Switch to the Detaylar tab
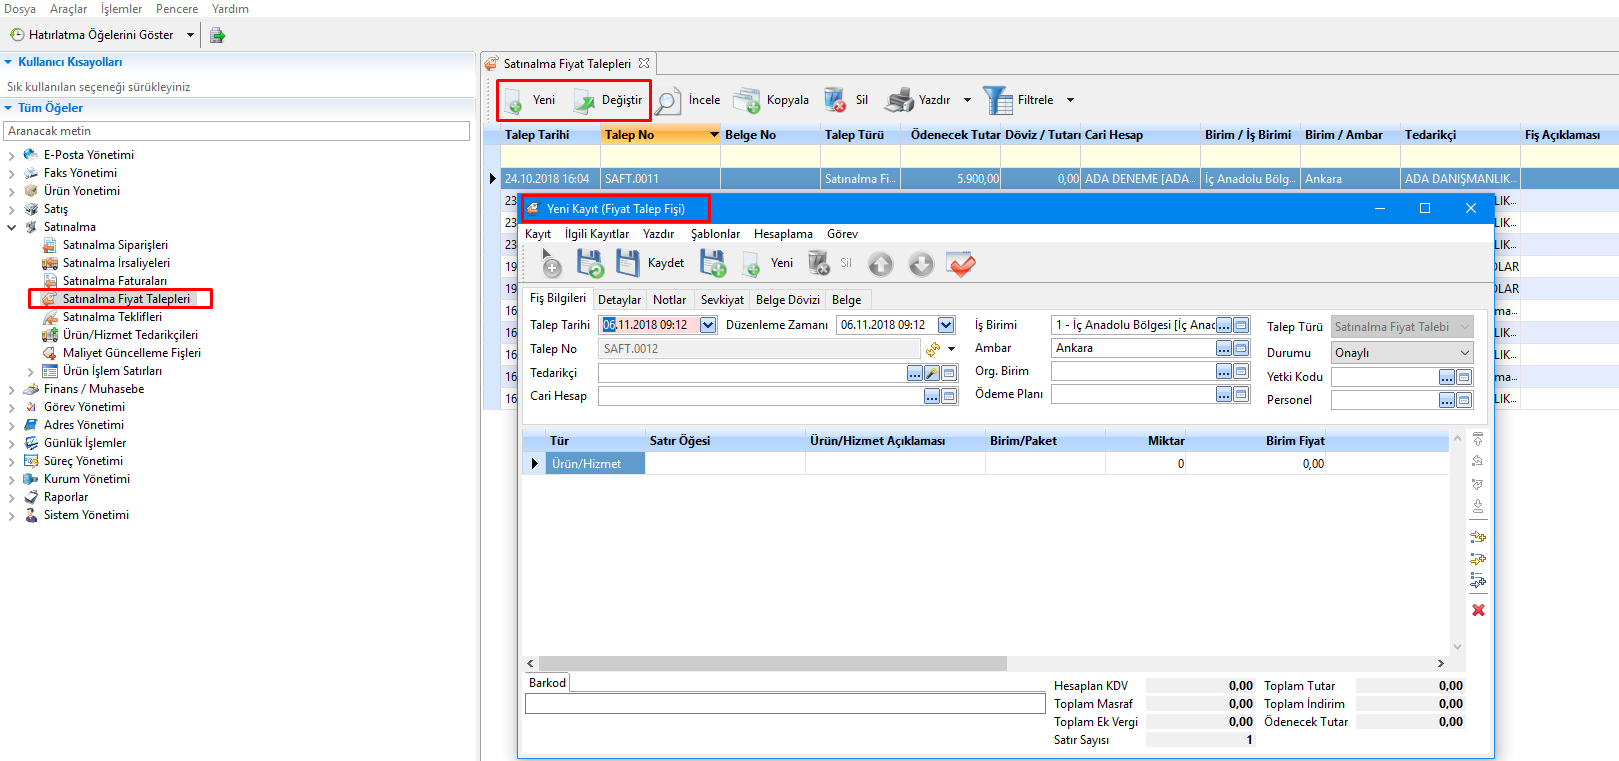The height and width of the screenshot is (761, 1619). pyautogui.click(x=619, y=300)
